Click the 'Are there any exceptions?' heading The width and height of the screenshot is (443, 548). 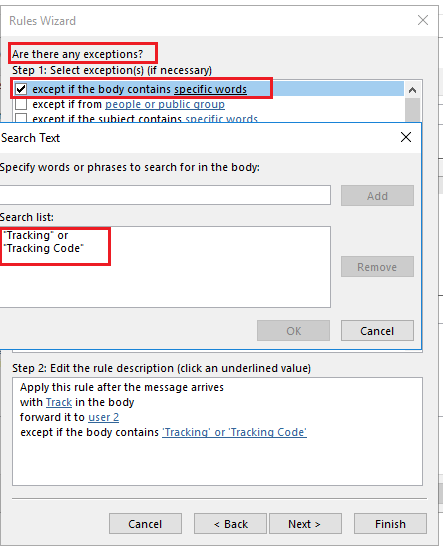coord(78,54)
